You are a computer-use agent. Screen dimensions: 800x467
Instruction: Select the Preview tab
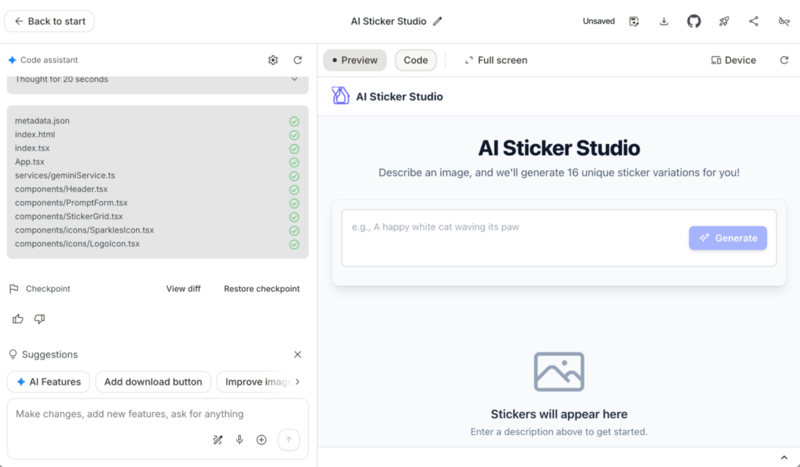tap(355, 60)
